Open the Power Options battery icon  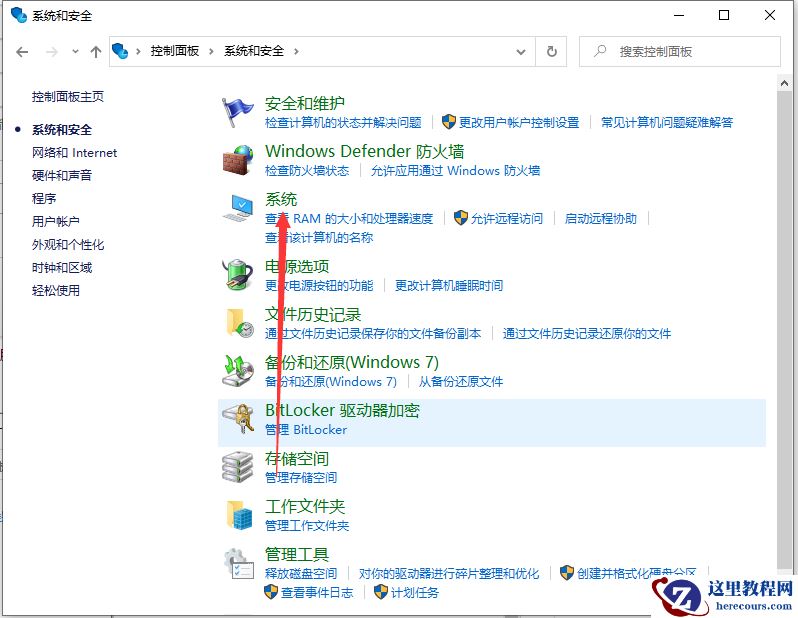click(238, 274)
